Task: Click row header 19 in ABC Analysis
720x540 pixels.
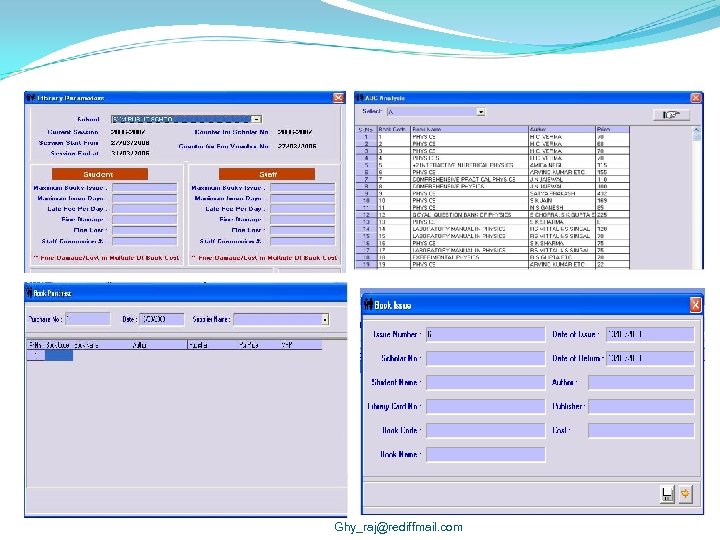Action: [366, 264]
